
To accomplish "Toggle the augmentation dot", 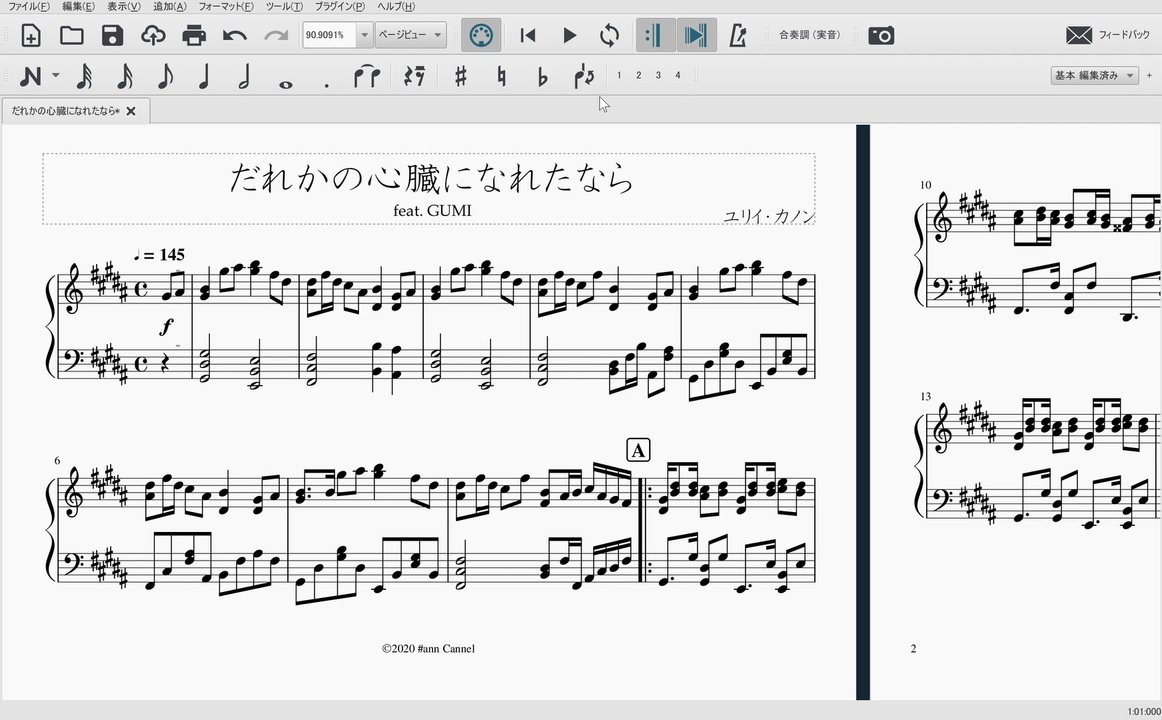I will coord(326,84).
